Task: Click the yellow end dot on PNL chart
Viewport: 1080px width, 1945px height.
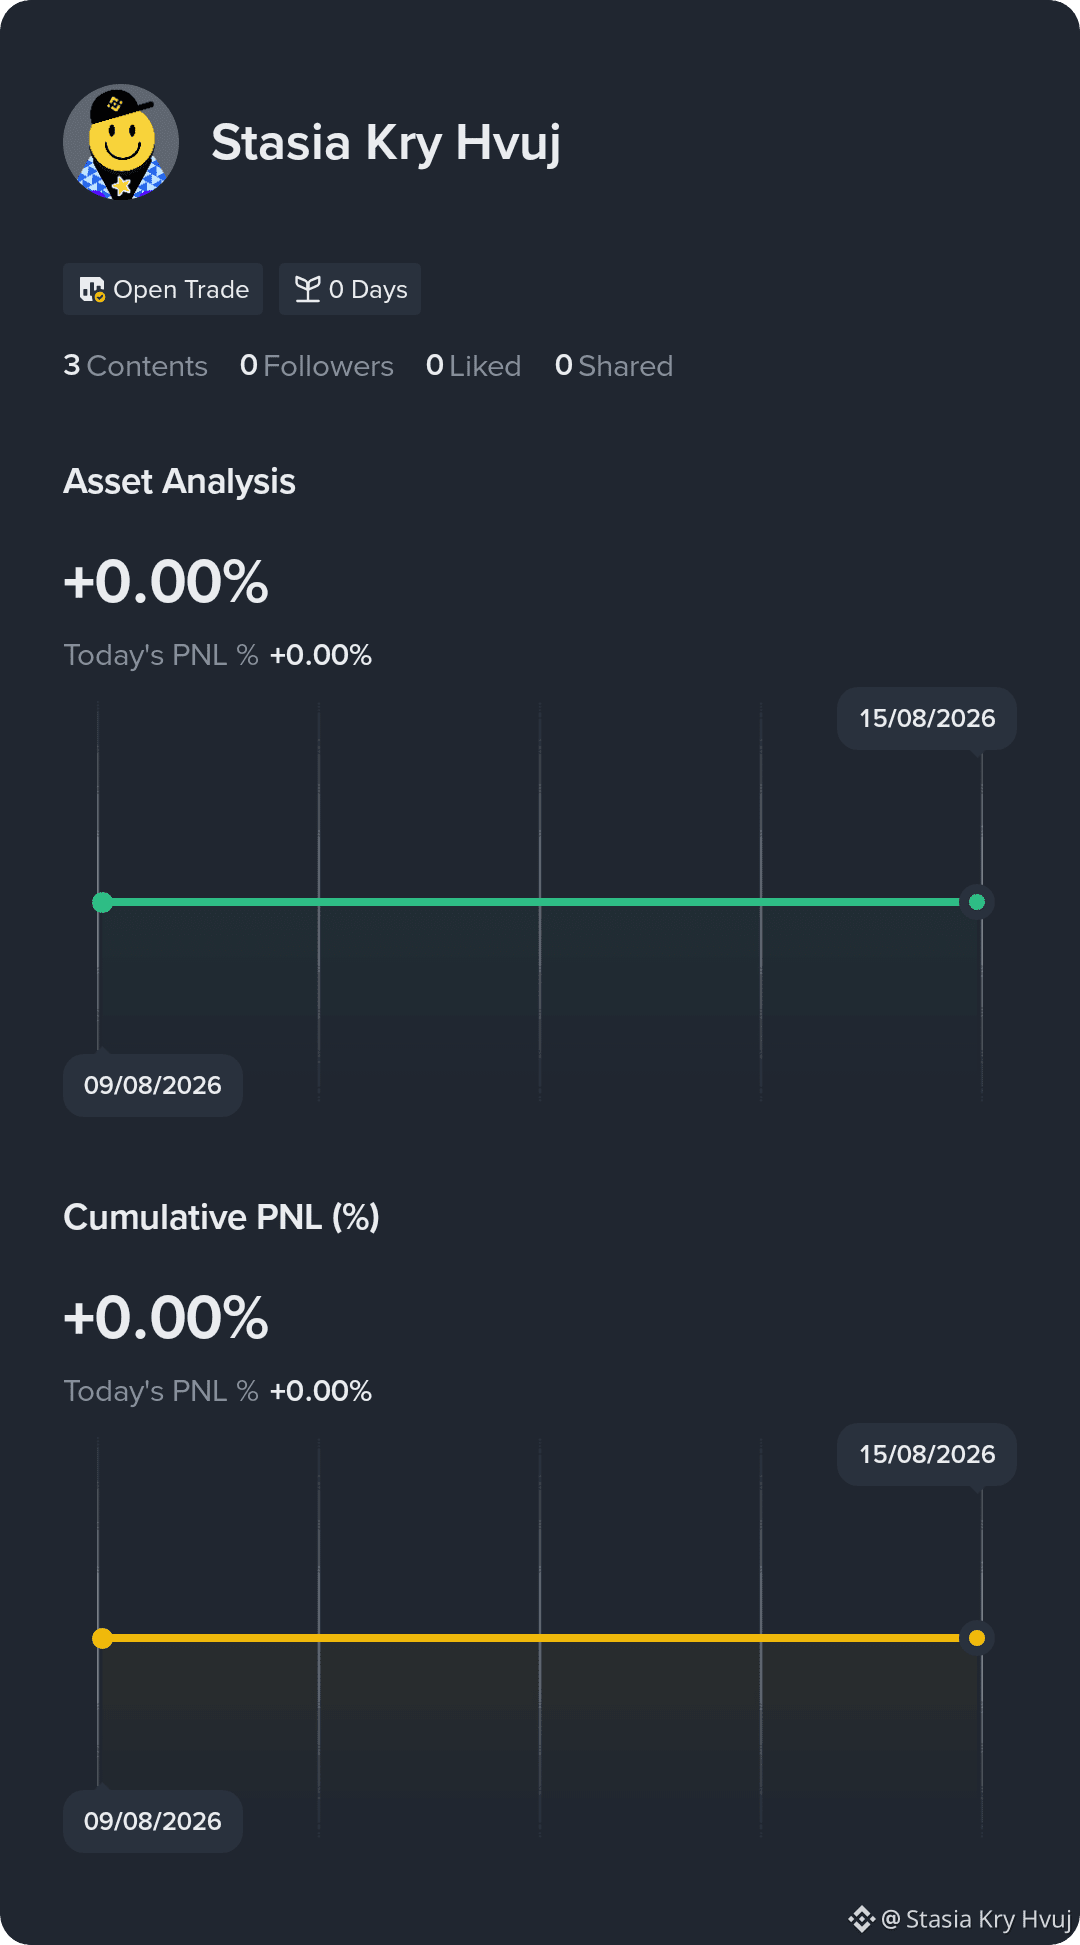Action: pos(977,1638)
